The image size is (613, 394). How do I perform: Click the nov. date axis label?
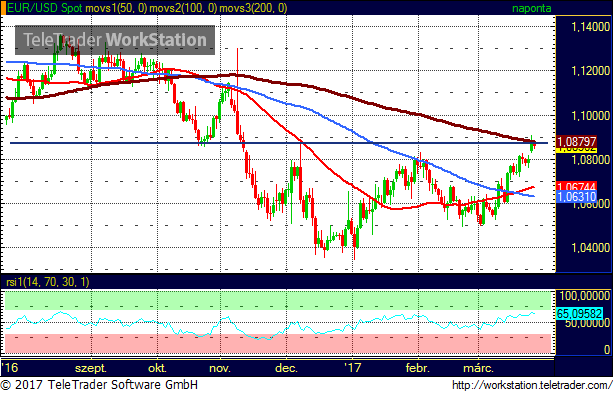click(220, 368)
